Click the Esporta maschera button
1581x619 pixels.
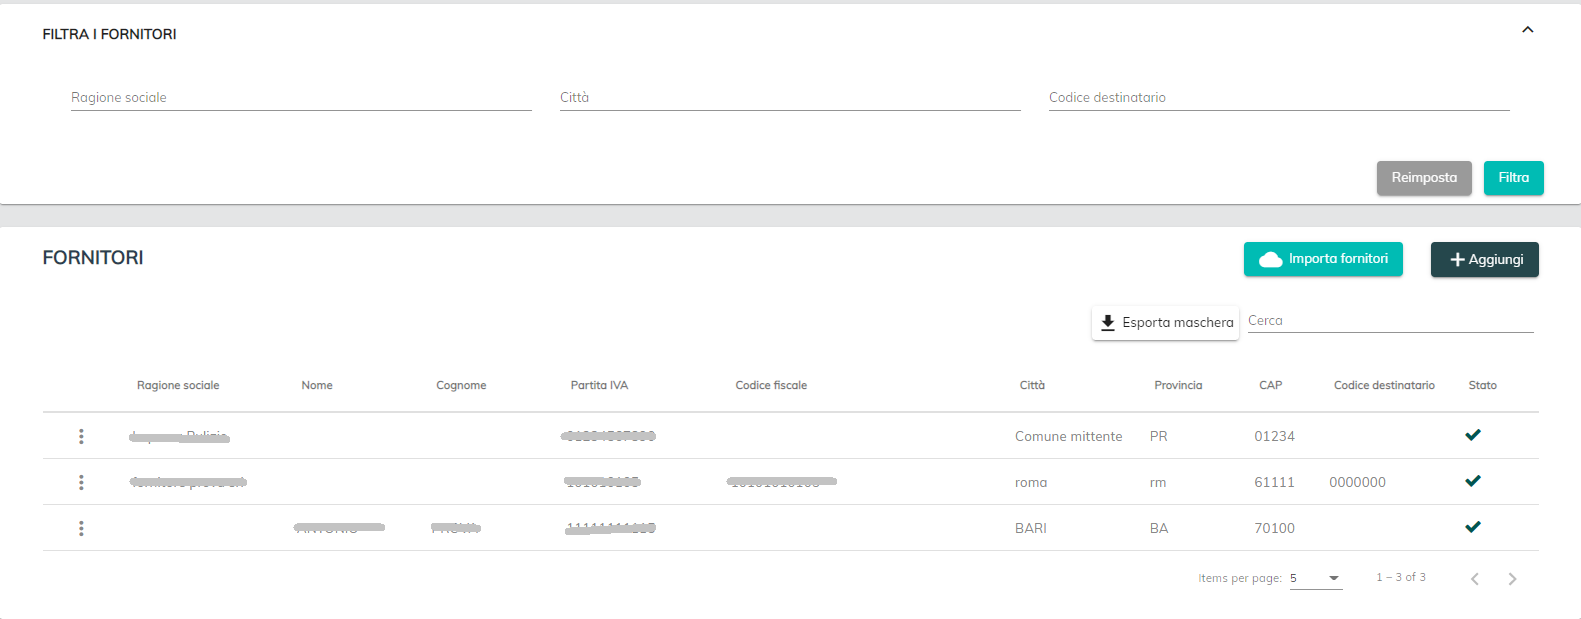tap(1165, 323)
